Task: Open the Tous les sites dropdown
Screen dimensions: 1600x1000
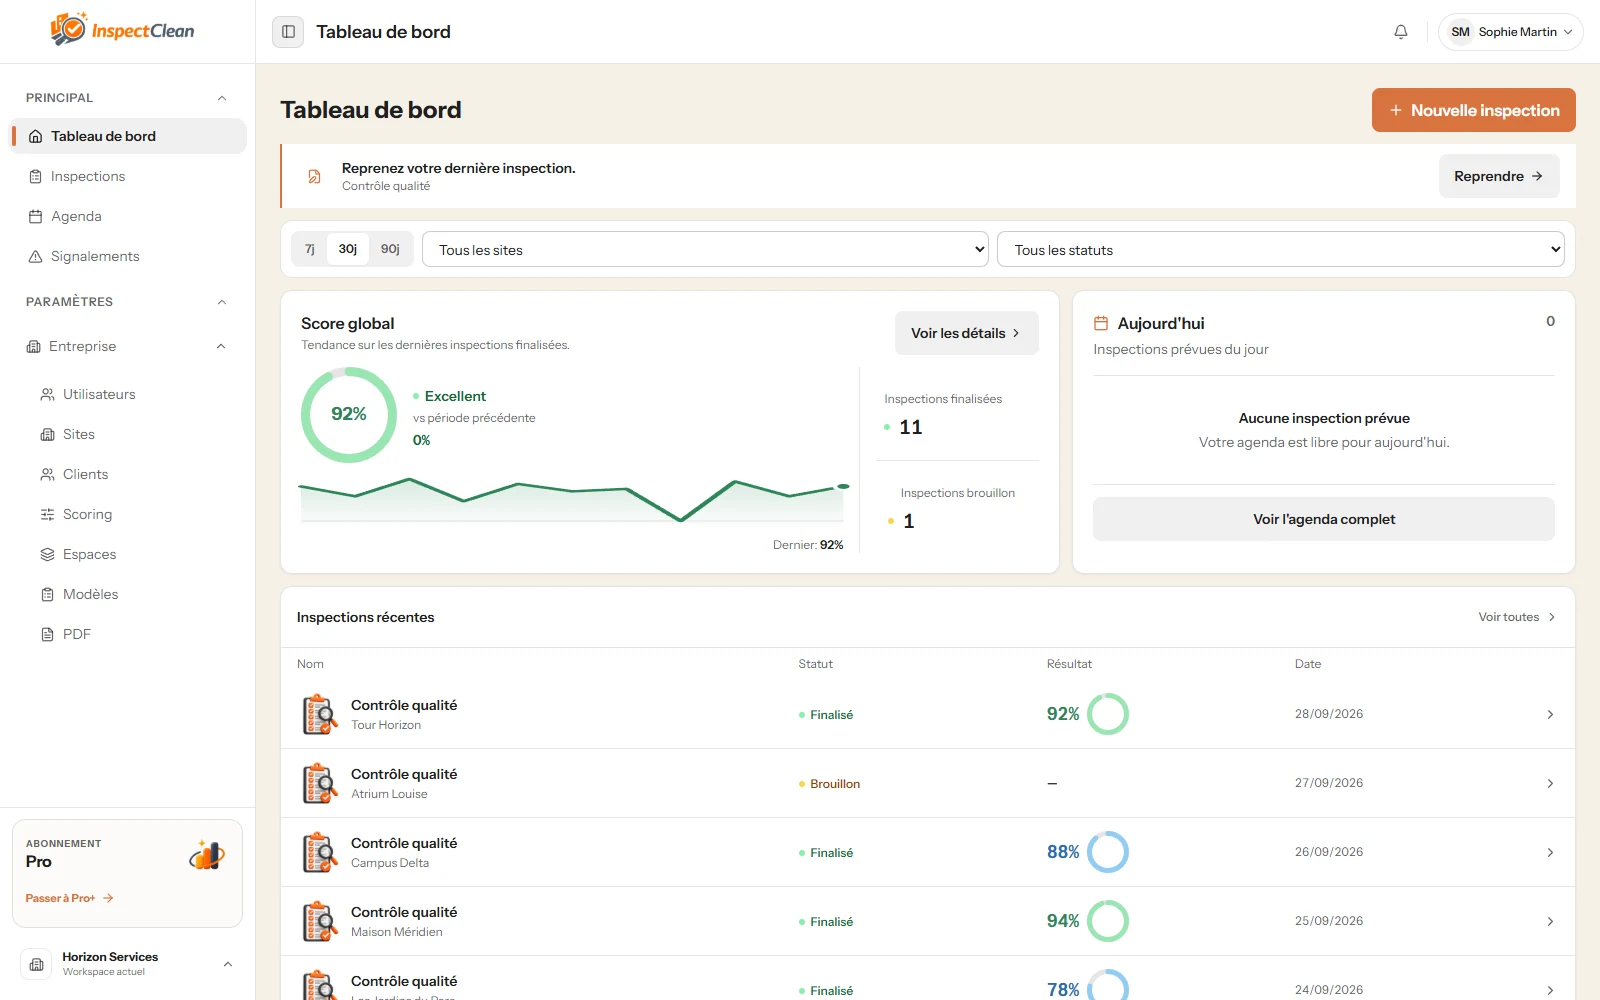Action: [705, 249]
